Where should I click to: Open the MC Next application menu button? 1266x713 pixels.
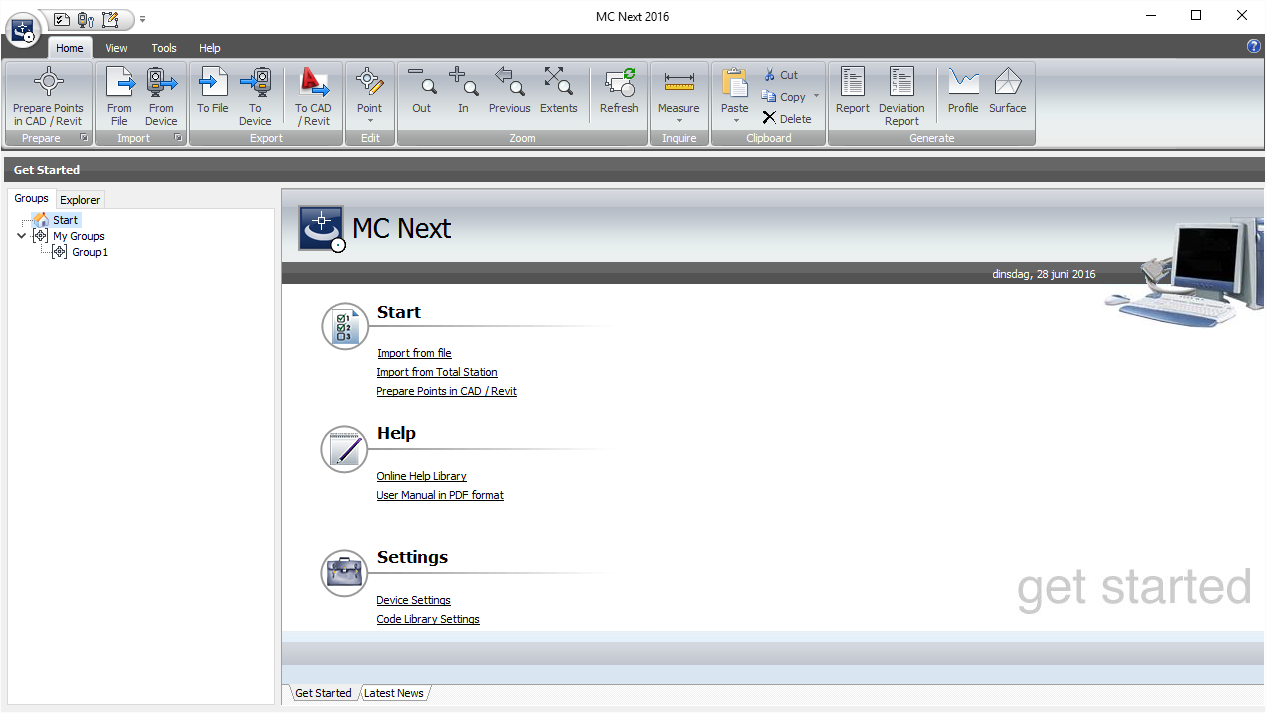22,29
